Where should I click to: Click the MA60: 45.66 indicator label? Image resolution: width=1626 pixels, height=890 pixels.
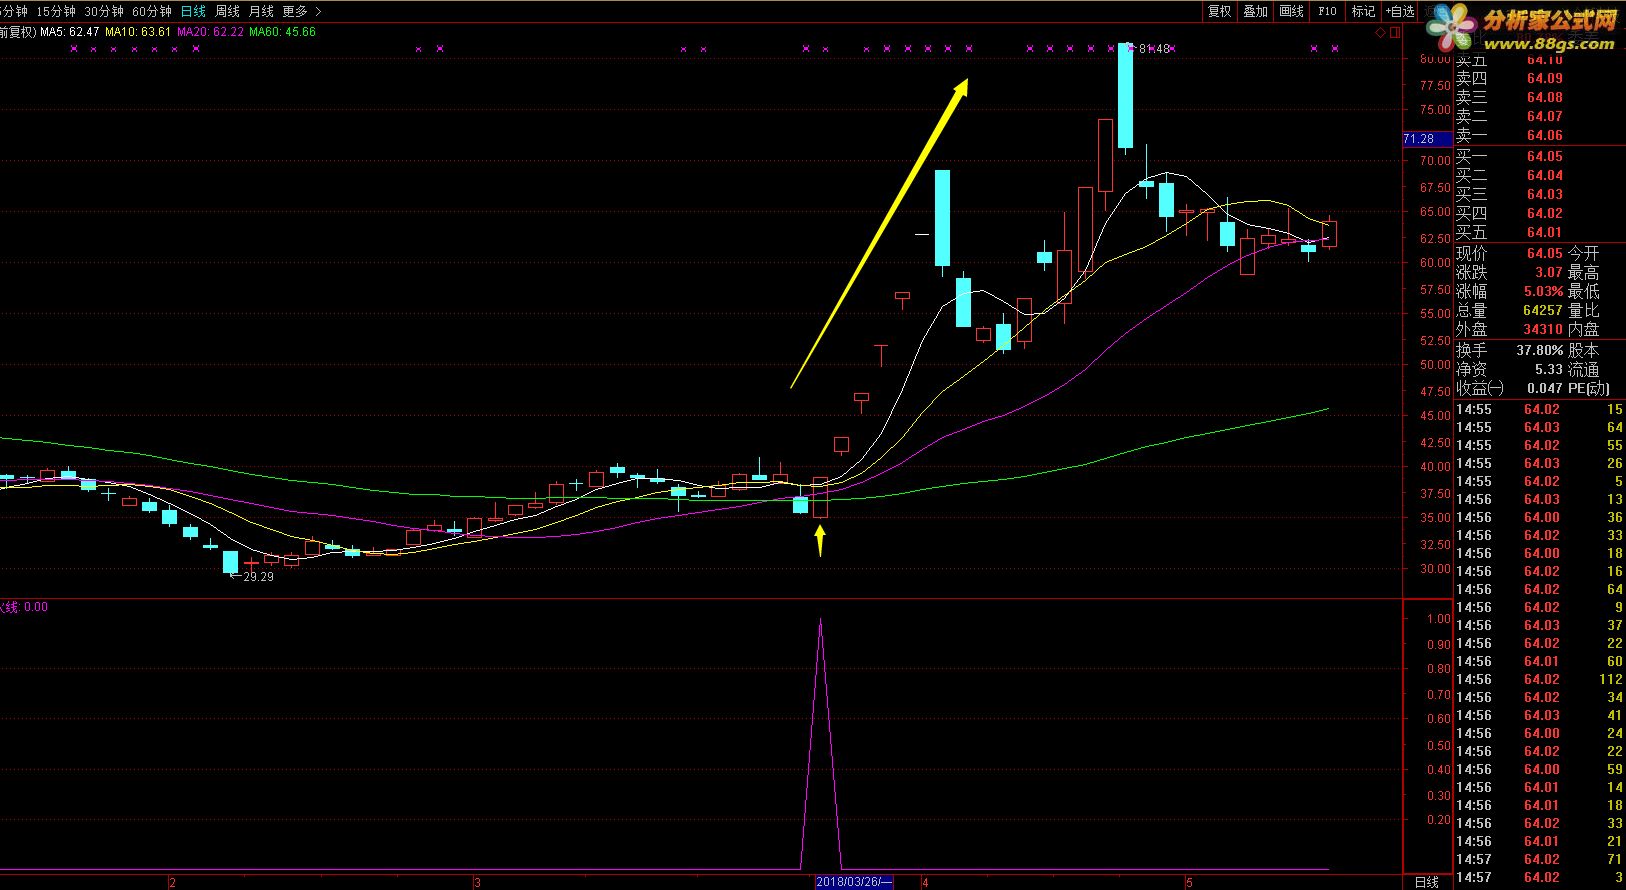(282, 32)
